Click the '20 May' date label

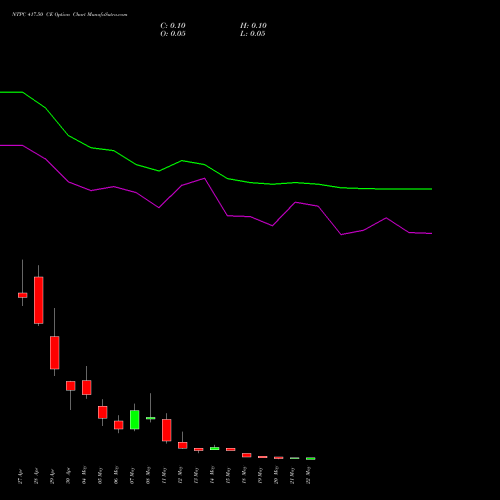(x=276, y=475)
